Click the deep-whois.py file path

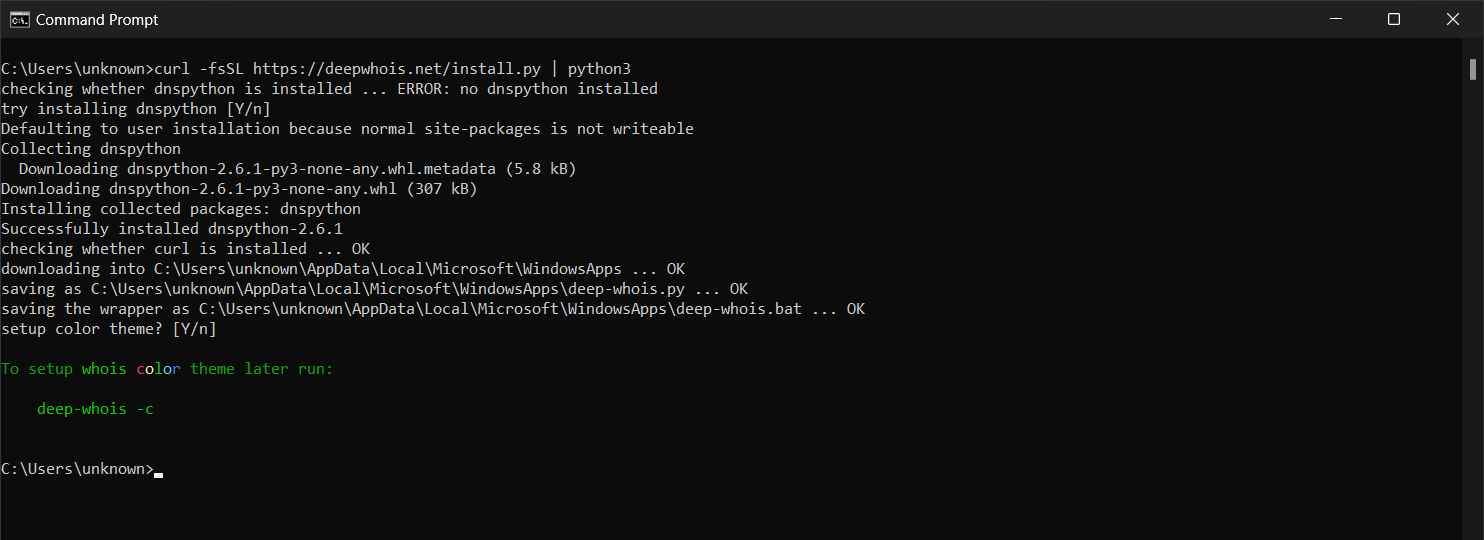coord(385,289)
